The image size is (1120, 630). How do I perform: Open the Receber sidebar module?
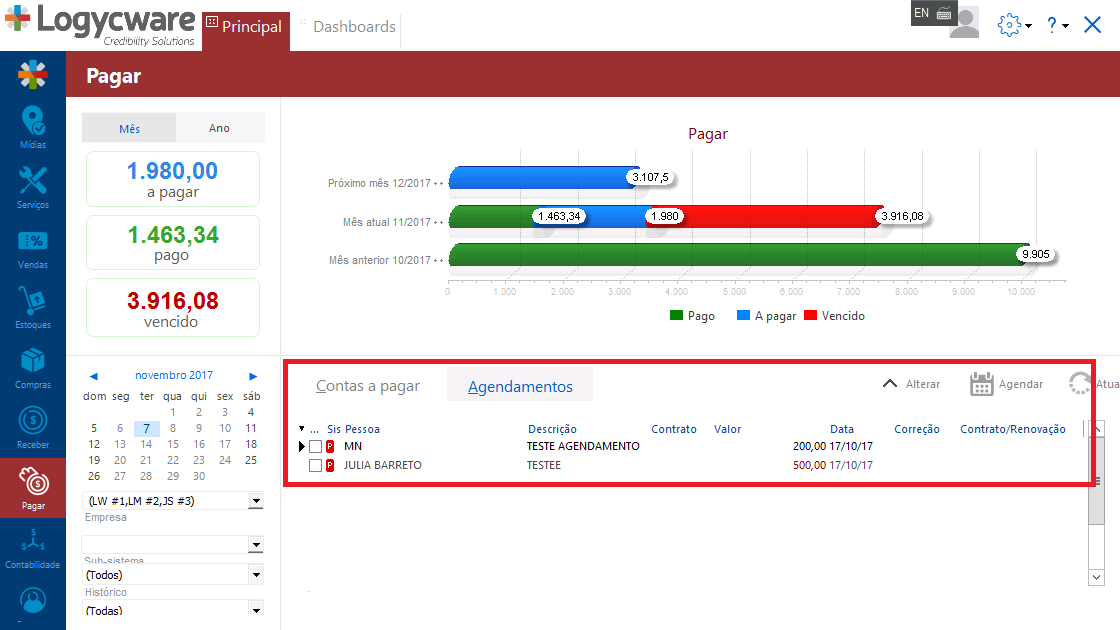coord(33,427)
